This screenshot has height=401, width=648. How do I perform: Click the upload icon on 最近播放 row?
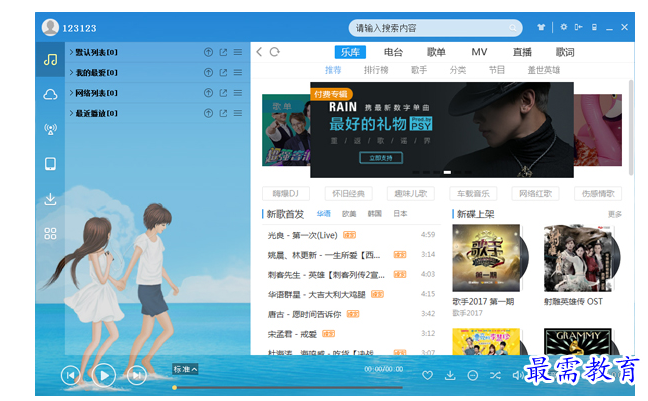click(208, 113)
